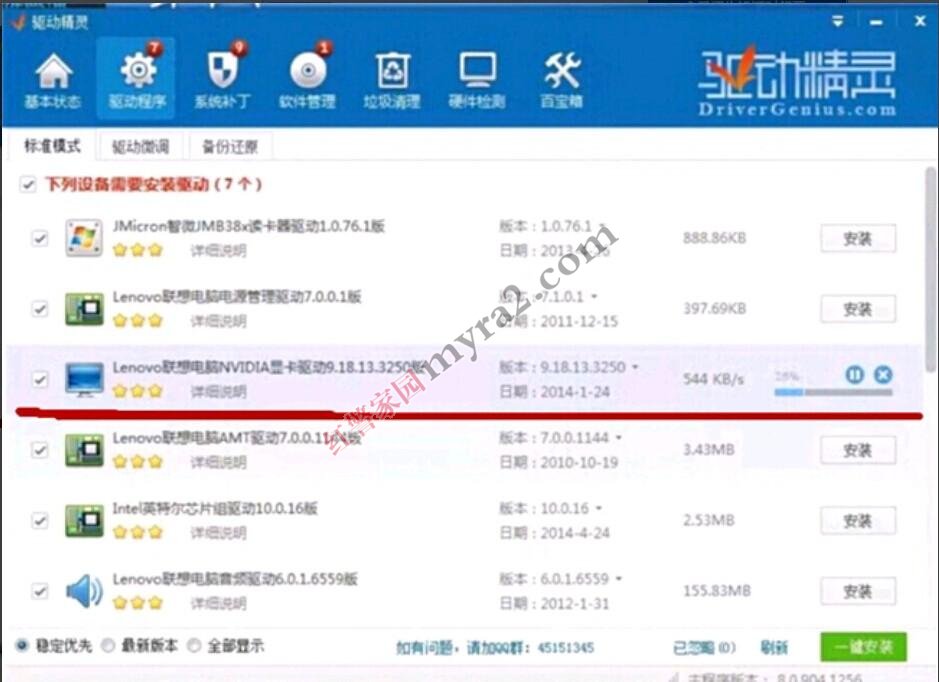Click the Lenovo AMT driver chip icon
Viewport: 939px width, 682px height.
tap(84, 450)
